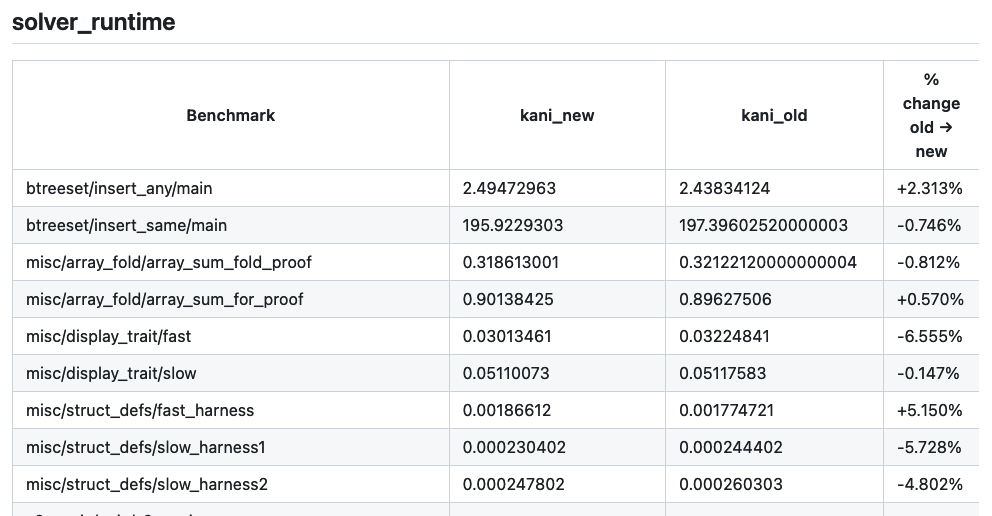Select the value 195.9229303
This screenshot has height=516, width=992.
pos(512,225)
